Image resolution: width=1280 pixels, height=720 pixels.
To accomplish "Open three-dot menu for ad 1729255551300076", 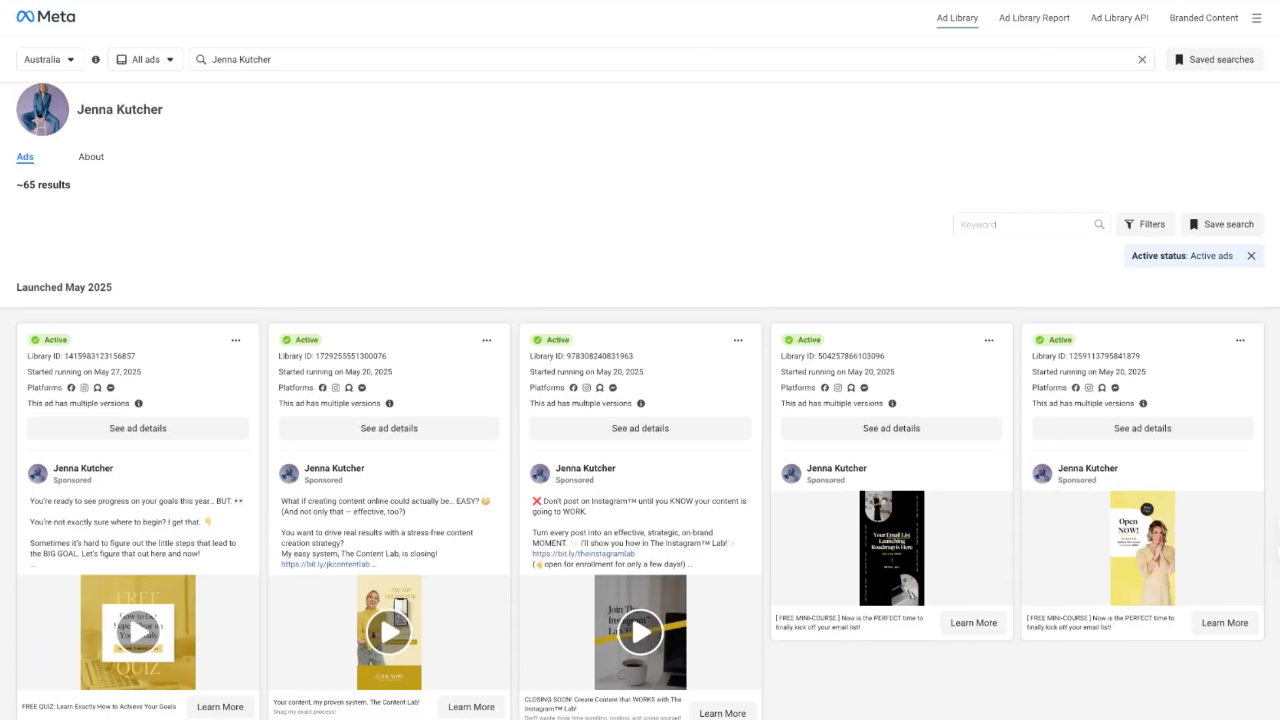I will [x=487, y=340].
